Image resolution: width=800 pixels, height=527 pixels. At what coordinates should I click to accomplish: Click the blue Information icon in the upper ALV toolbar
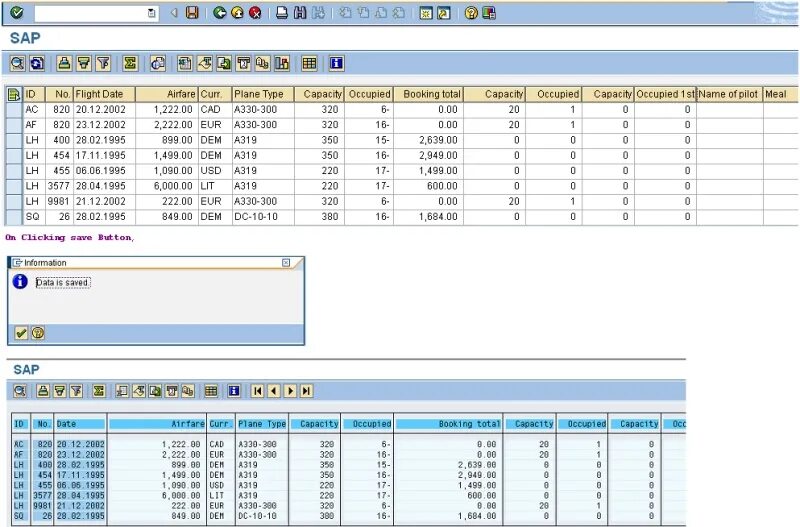coord(336,63)
